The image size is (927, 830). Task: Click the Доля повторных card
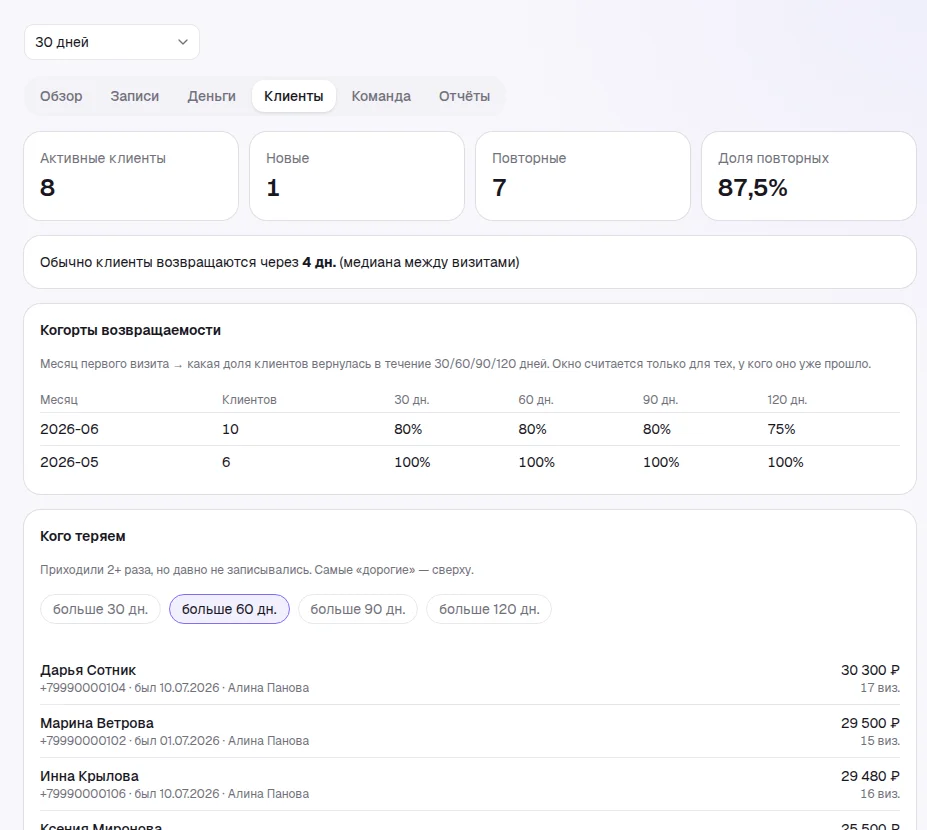tap(809, 176)
